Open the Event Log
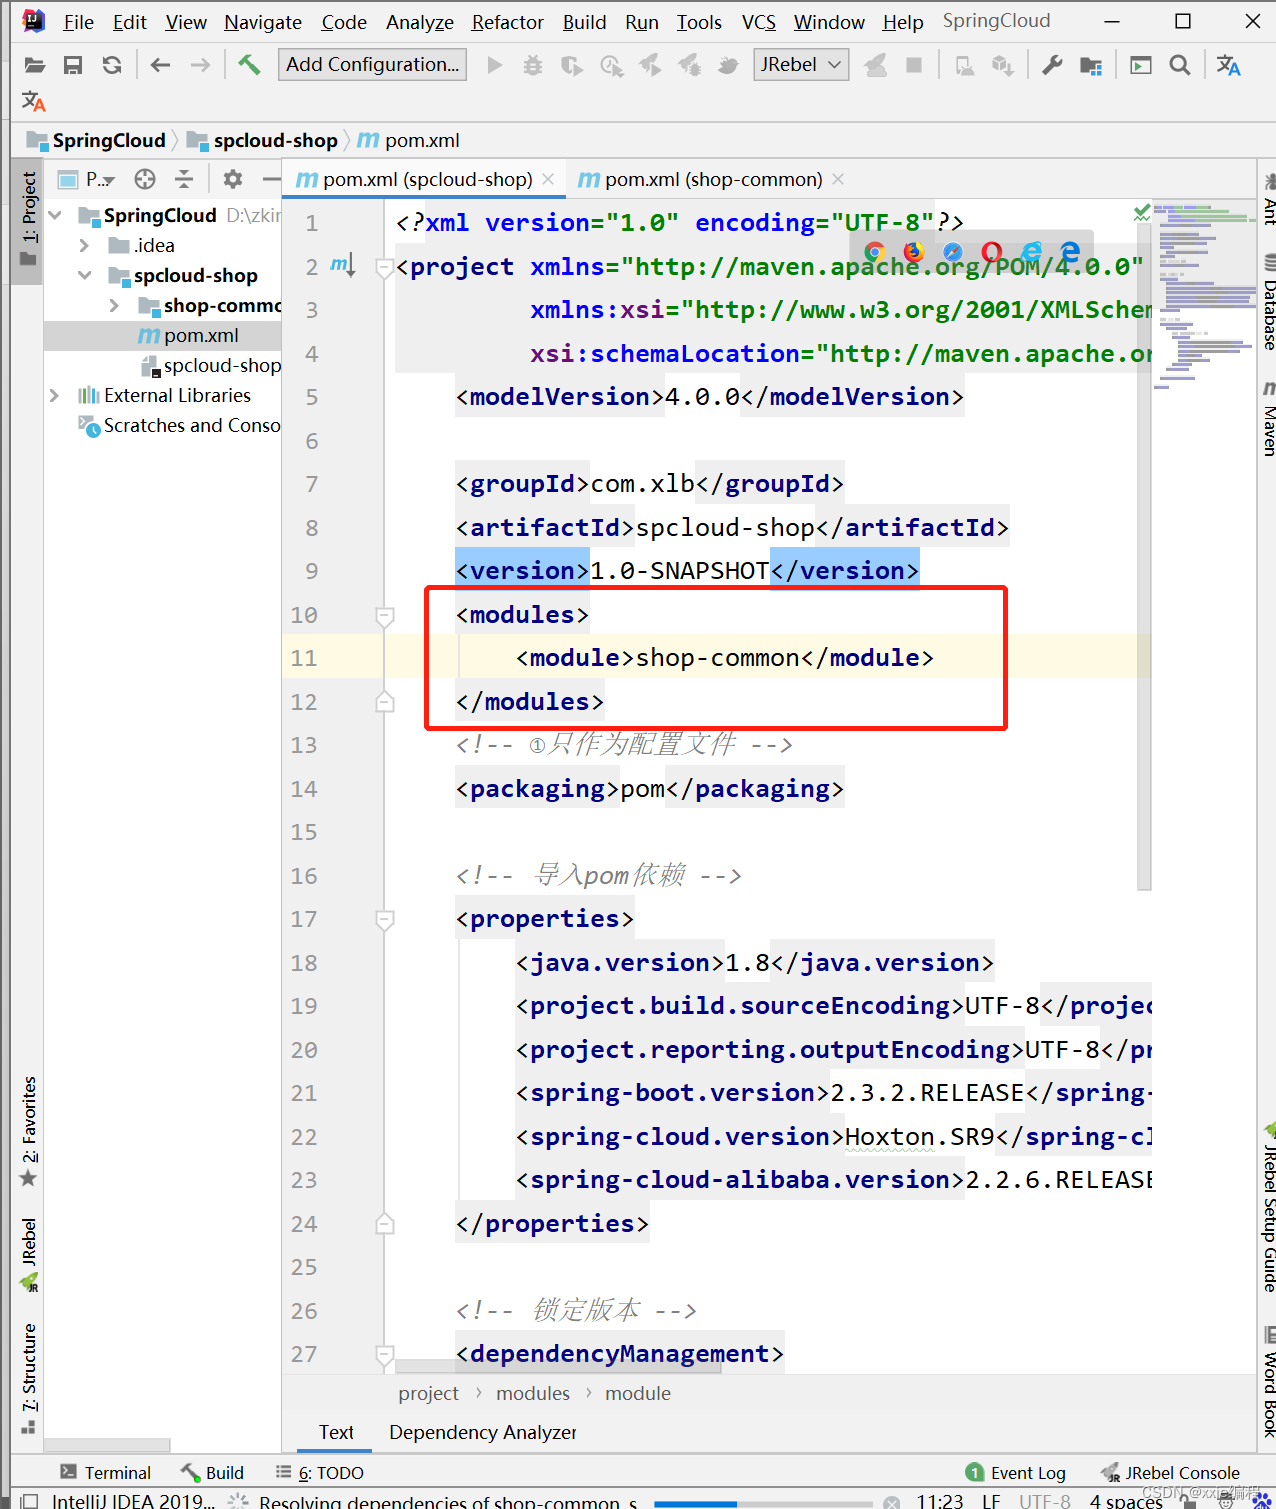 (1015, 1472)
